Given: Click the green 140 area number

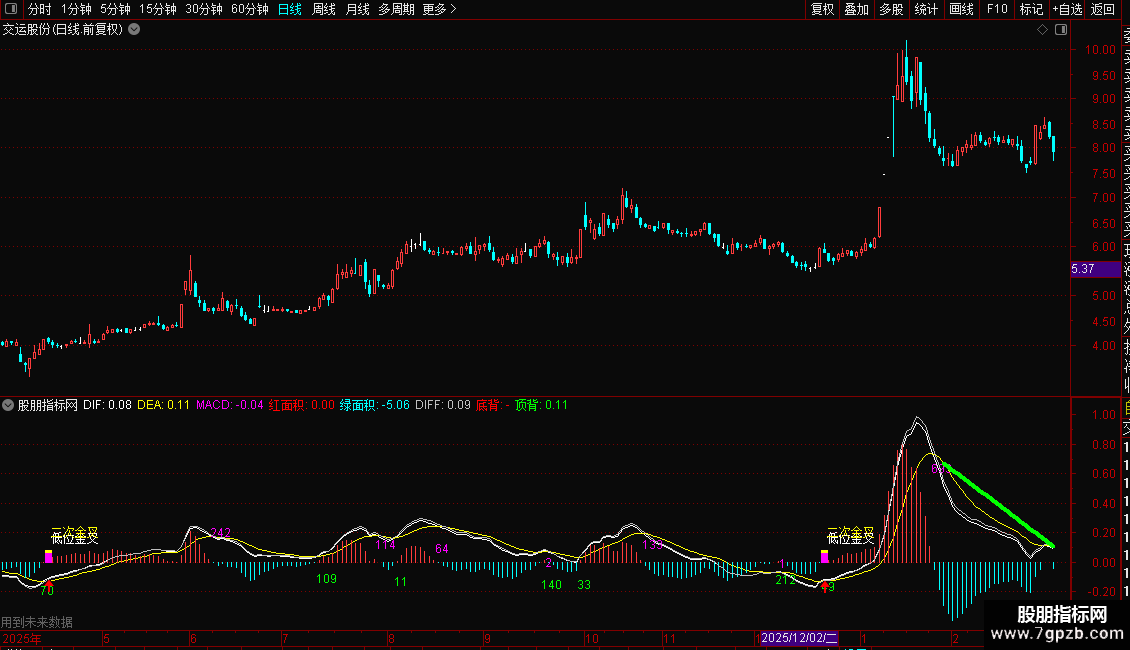Looking at the screenshot, I should 551,584.
